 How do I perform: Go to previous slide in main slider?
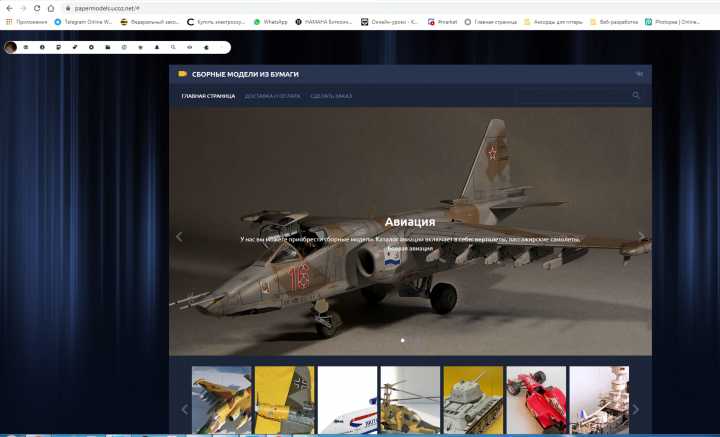179,236
